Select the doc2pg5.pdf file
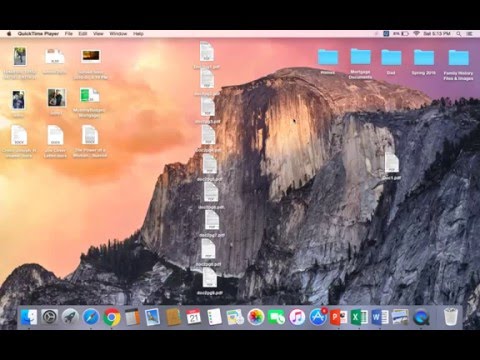Viewport: 480px width, 360px height. point(210,167)
